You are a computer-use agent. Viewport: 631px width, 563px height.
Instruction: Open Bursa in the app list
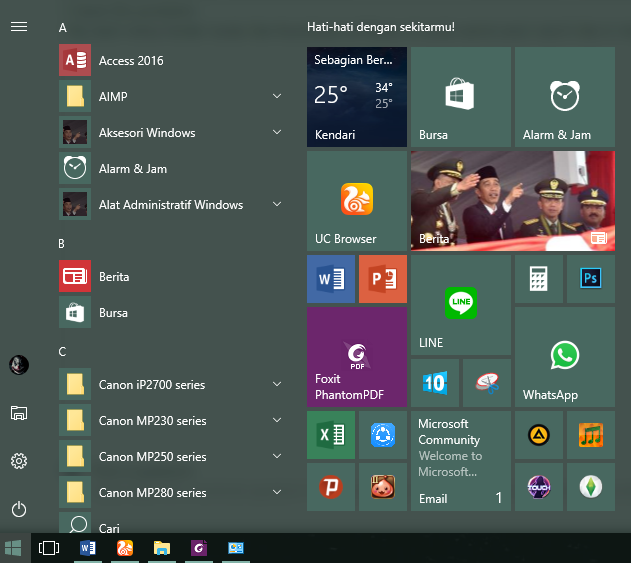(x=171, y=312)
